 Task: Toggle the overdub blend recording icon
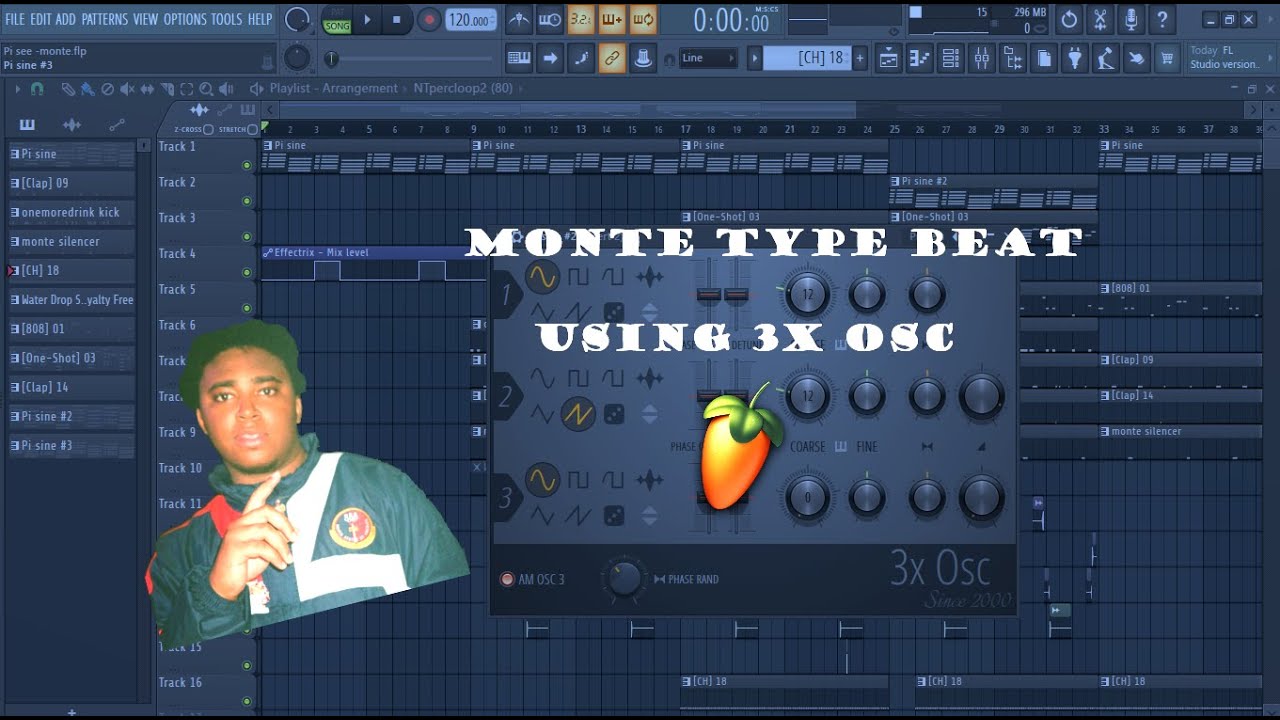pyautogui.click(x=612, y=19)
